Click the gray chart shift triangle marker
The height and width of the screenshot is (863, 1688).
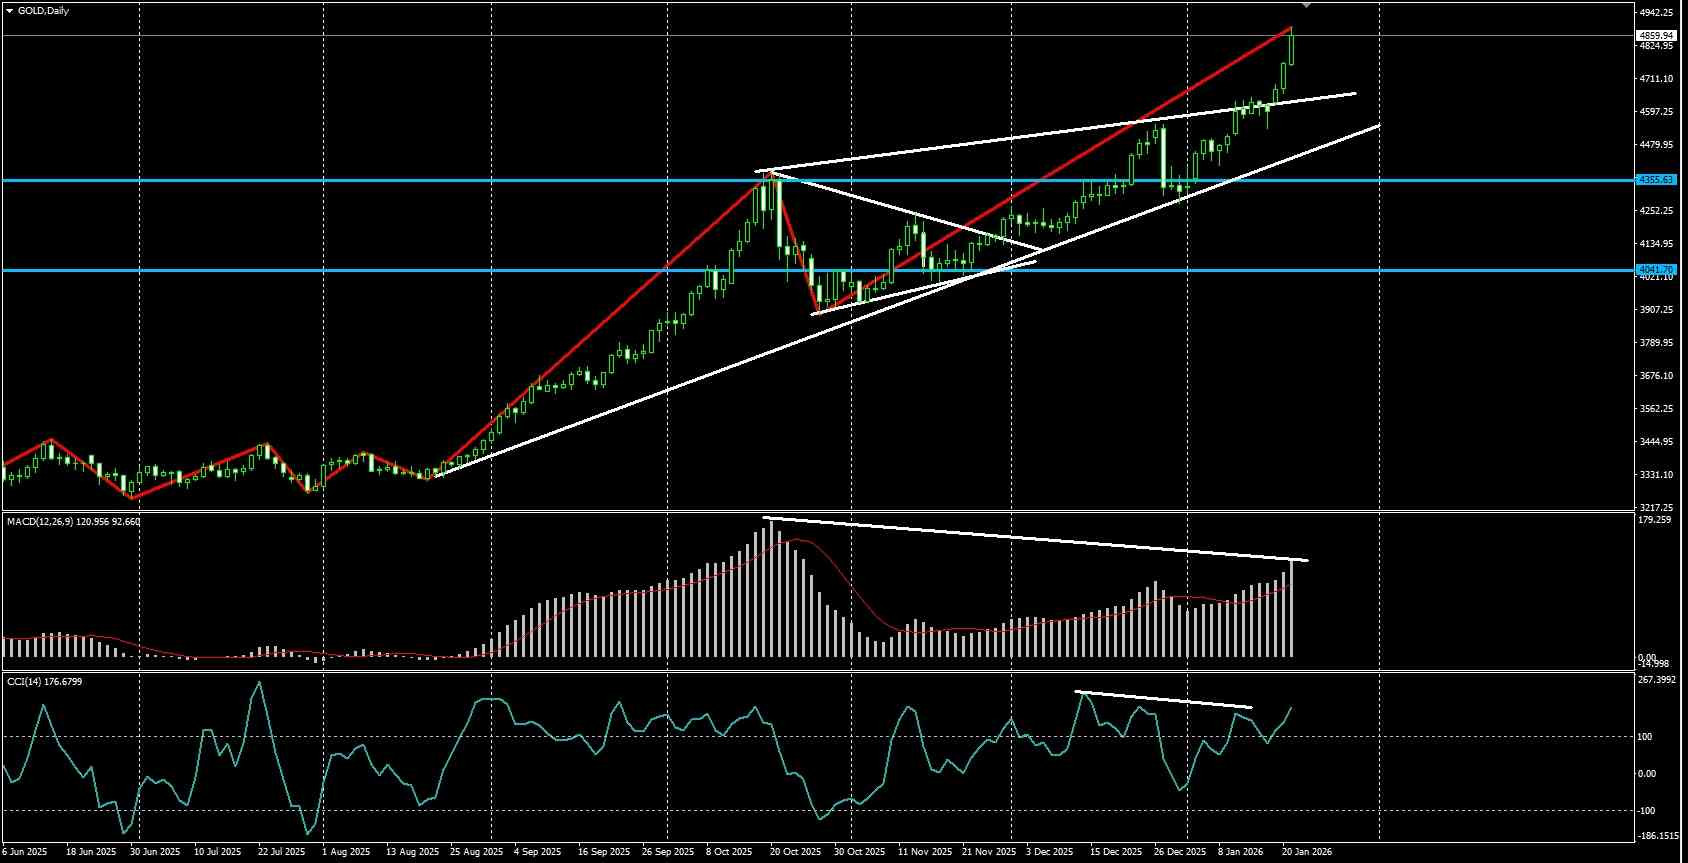[1307, 6]
